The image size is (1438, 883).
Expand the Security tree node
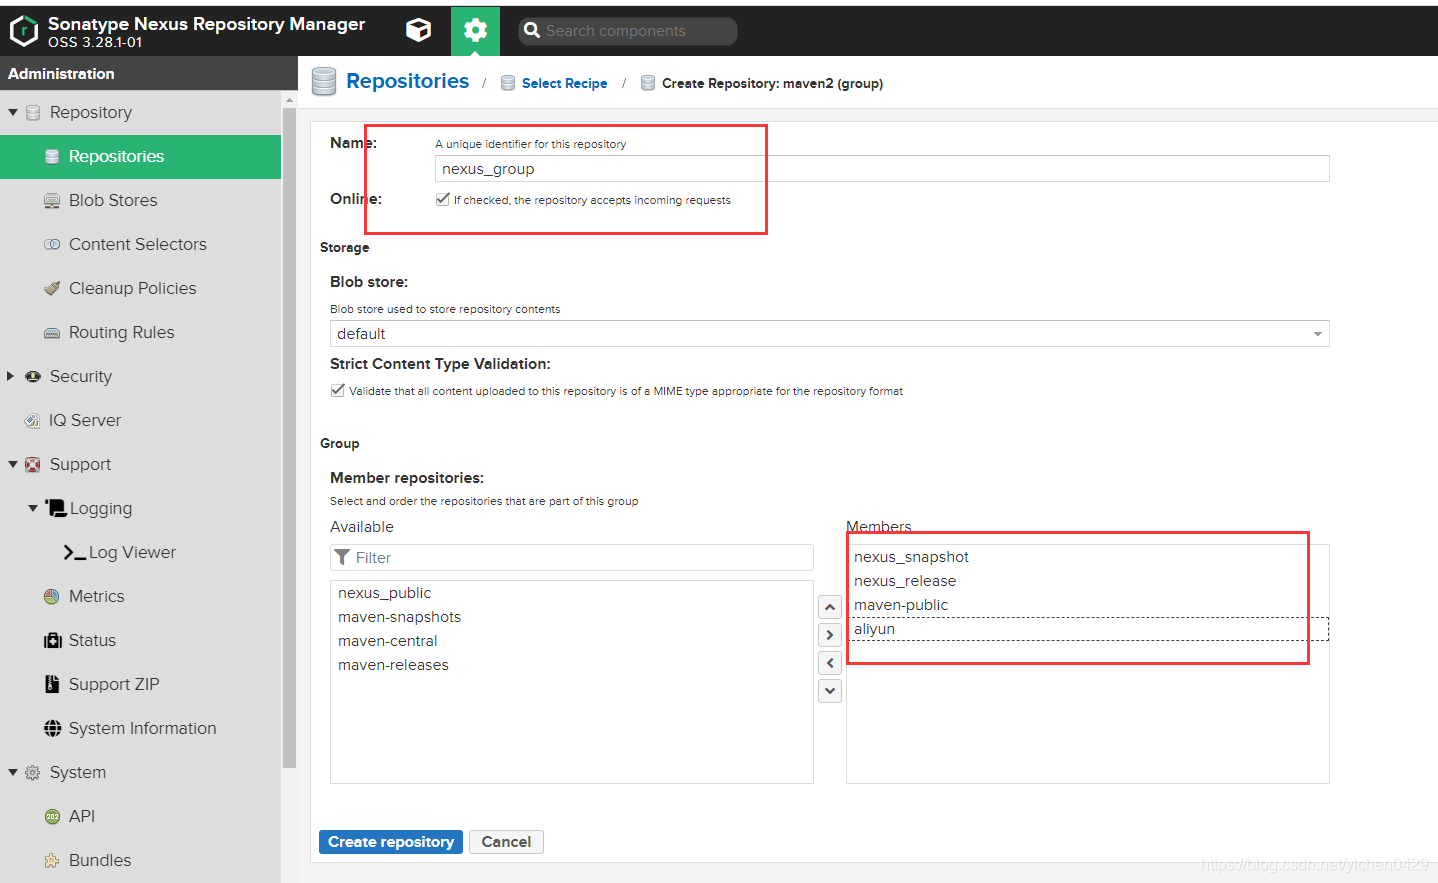[x=10, y=376]
